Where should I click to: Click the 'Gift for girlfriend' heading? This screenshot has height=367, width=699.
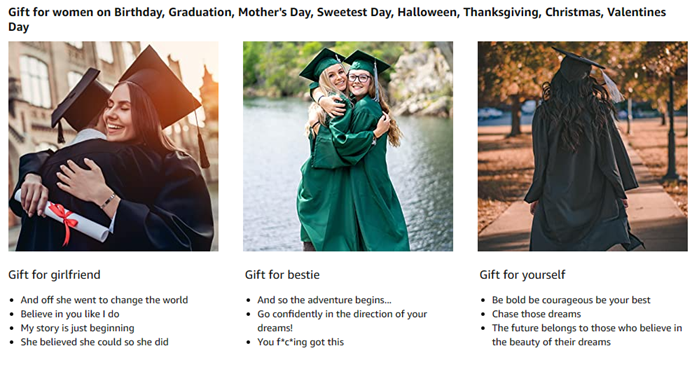[x=54, y=275]
